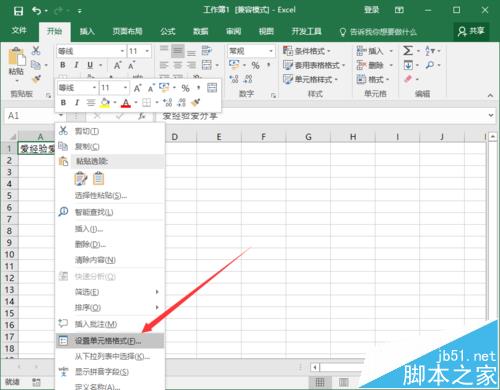Switch to the Data tab
Viewport: 500px width, 390px height.
[x=201, y=31]
